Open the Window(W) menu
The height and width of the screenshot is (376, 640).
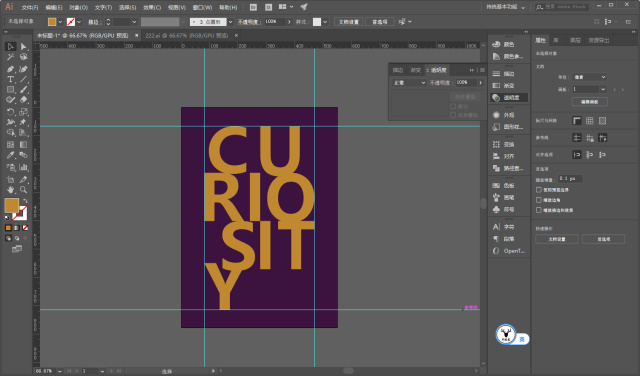(x=202, y=7)
